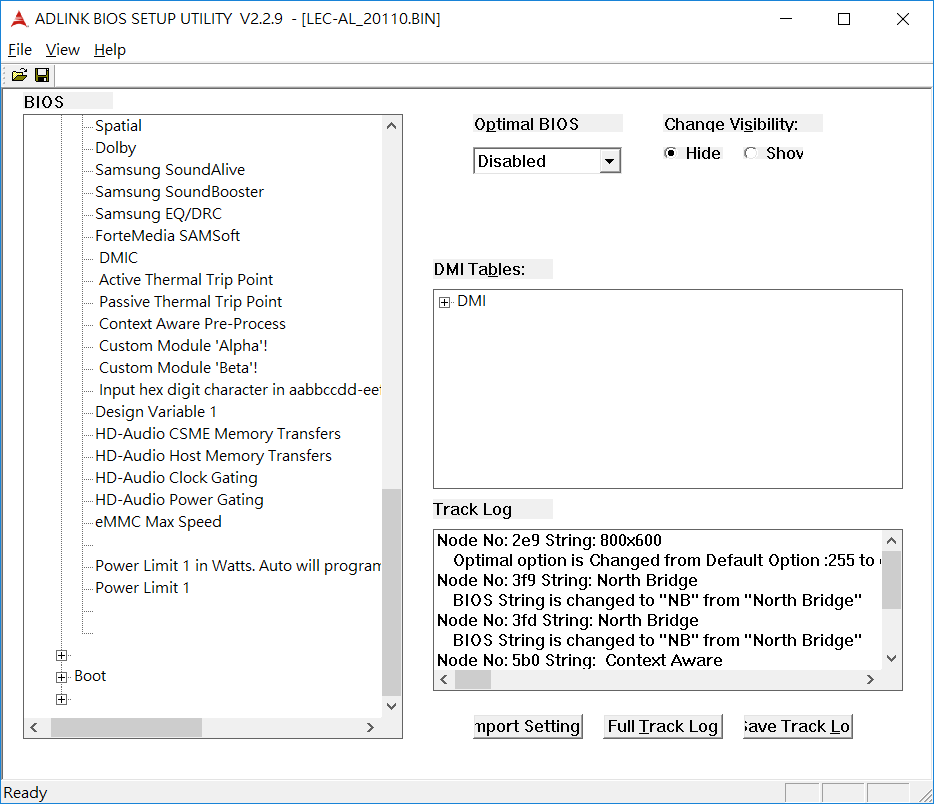
Task: Click the ADLINK red logo icon in title bar
Action: tap(19, 19)
